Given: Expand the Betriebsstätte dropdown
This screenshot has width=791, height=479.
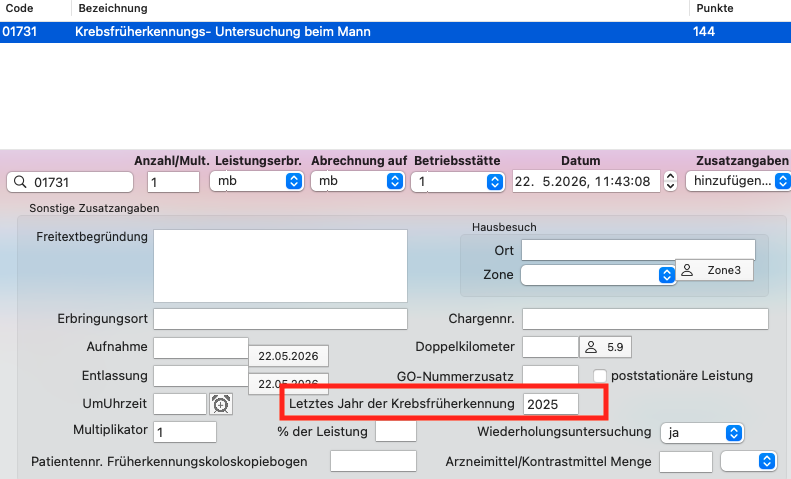Looking at the screenshot, I should click(x=458, y=182).
